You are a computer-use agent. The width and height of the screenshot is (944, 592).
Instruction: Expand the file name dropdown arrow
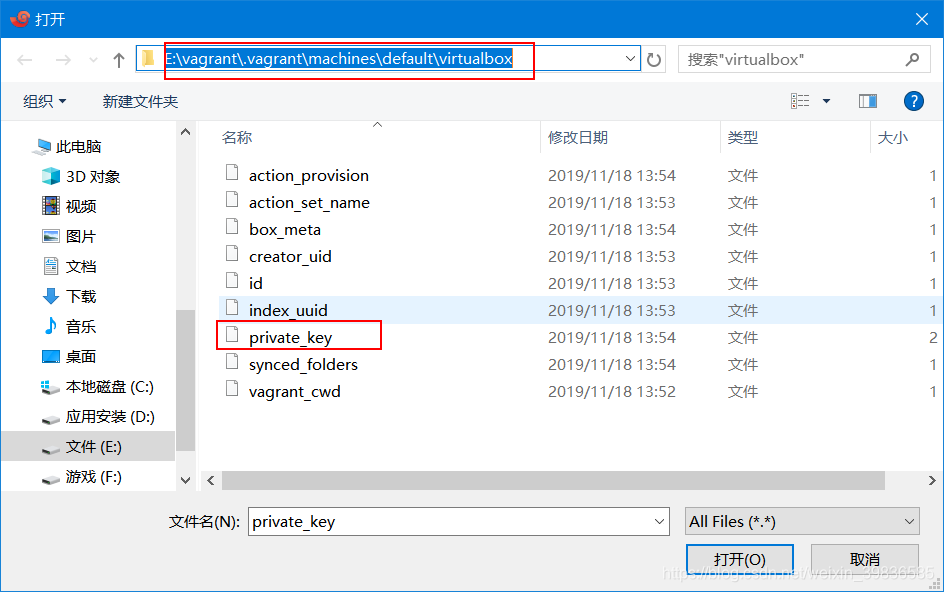[x=660, y=522]
